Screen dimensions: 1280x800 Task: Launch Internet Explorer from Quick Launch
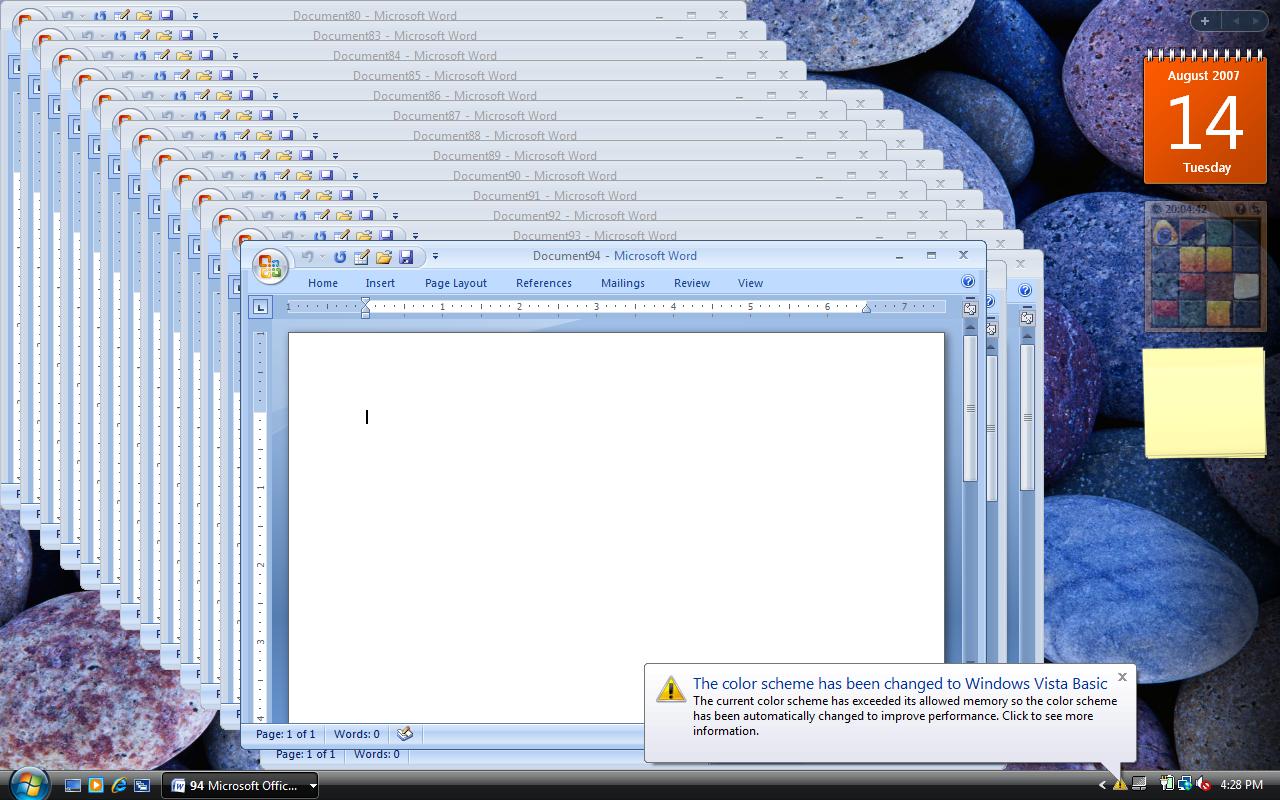119,785
